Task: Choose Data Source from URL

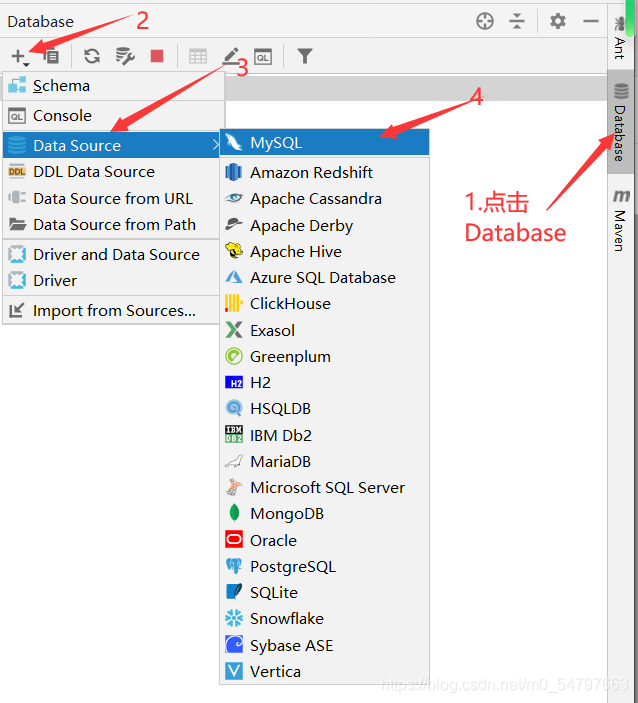Action: point(111,198)
